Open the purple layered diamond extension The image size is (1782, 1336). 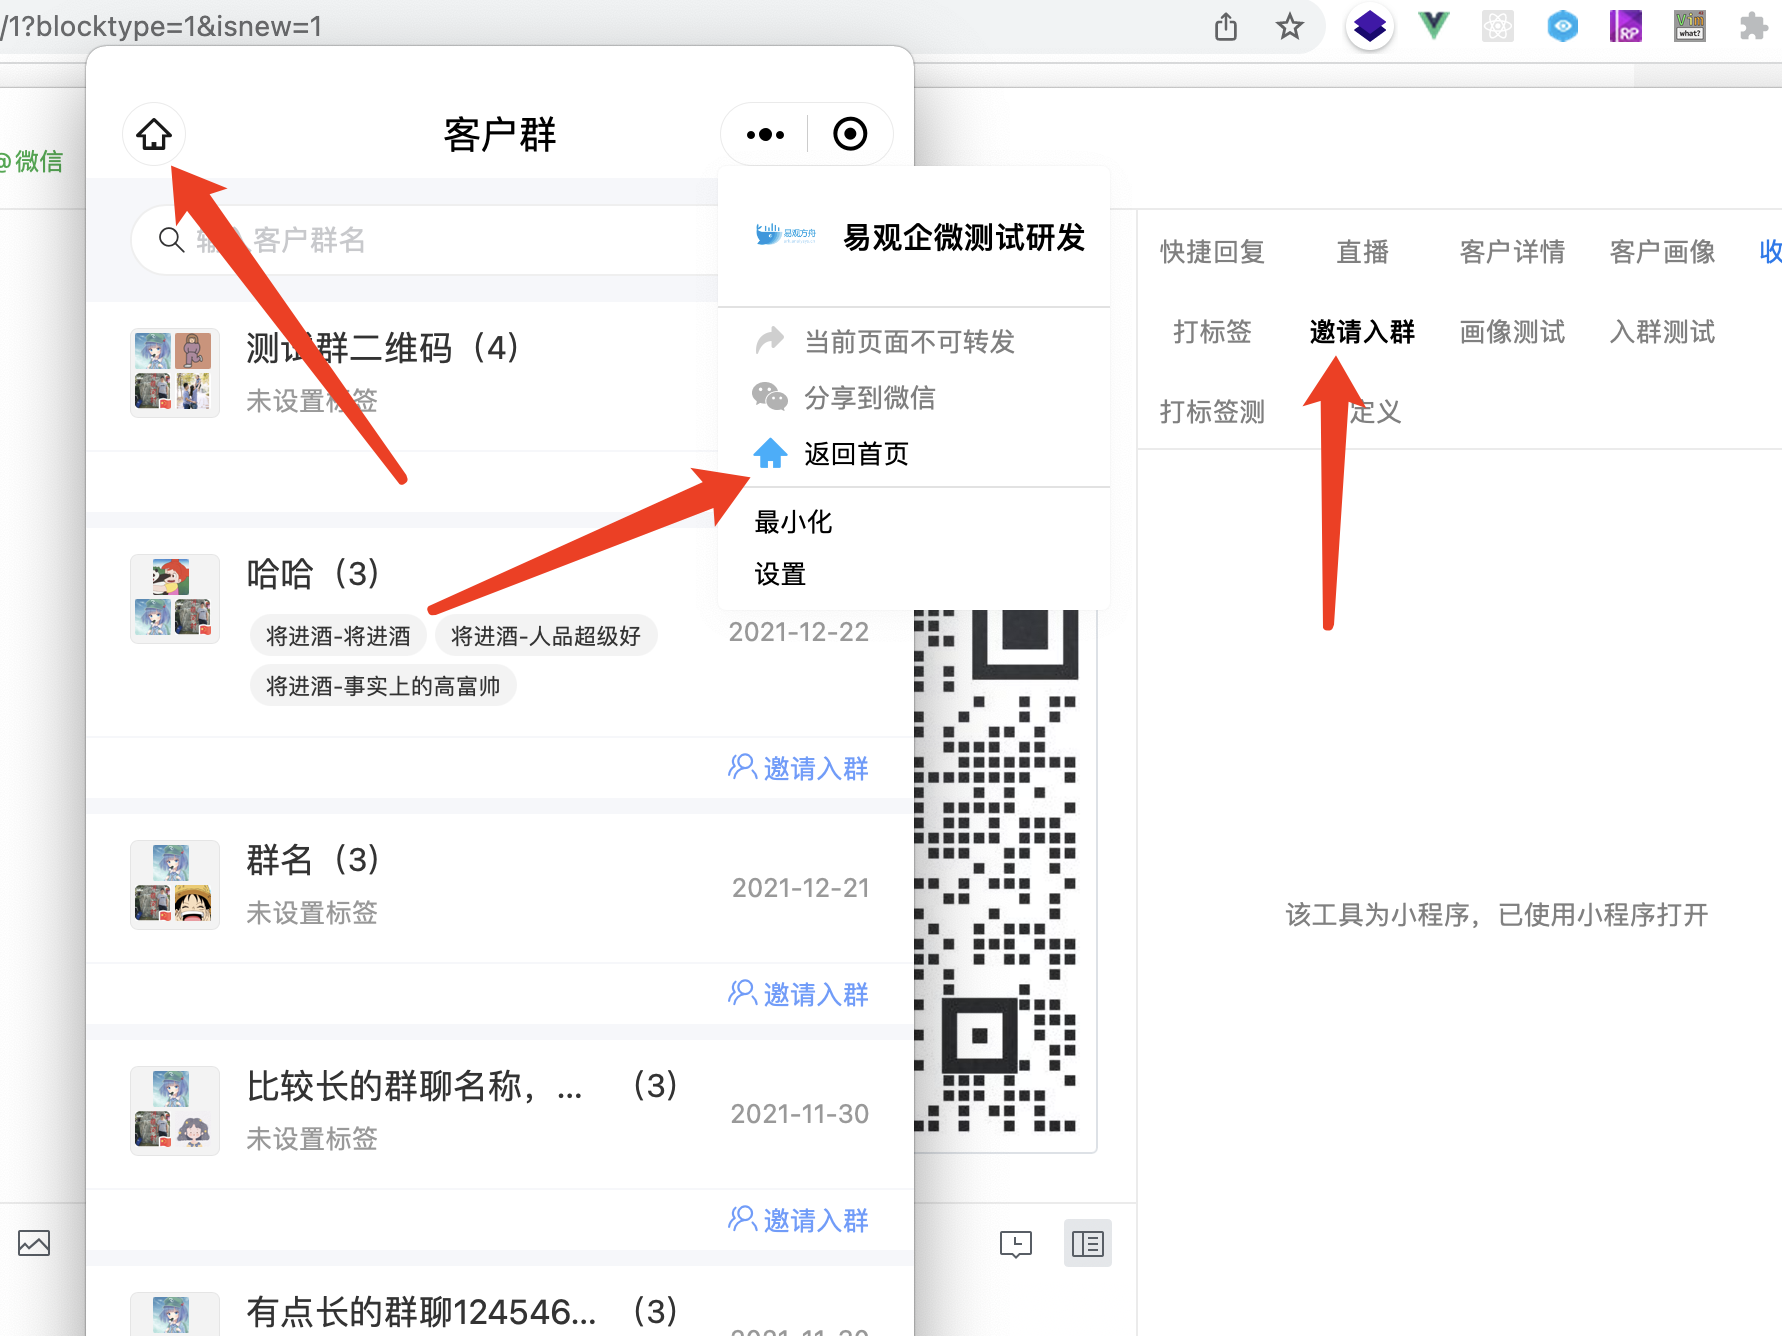1370,26
